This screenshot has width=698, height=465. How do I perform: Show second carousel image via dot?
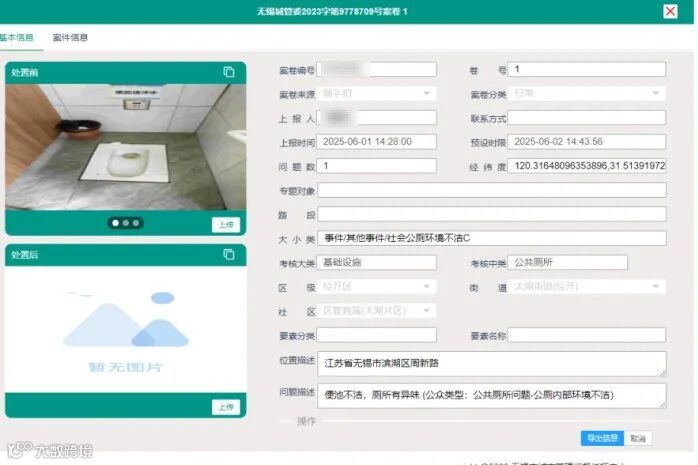tap(126, 223)
